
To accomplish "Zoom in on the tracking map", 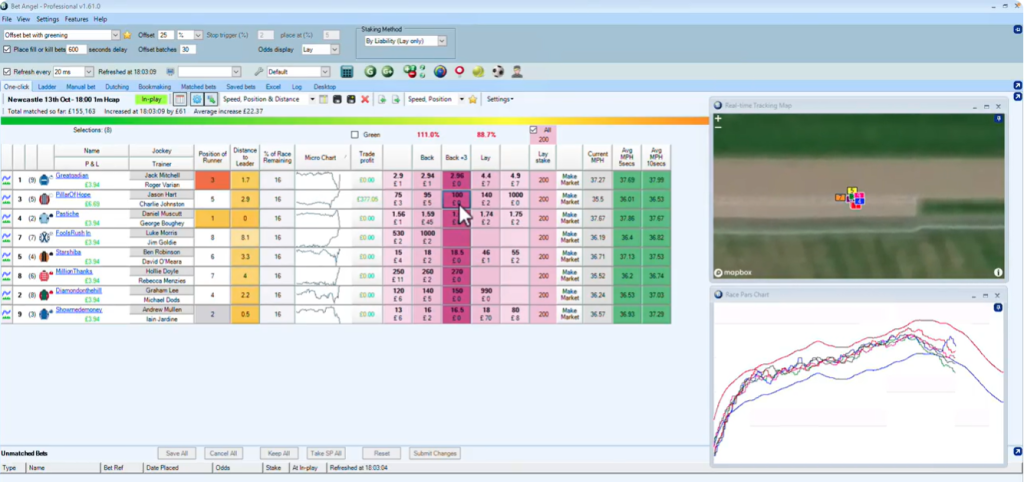I will point(718,119).
